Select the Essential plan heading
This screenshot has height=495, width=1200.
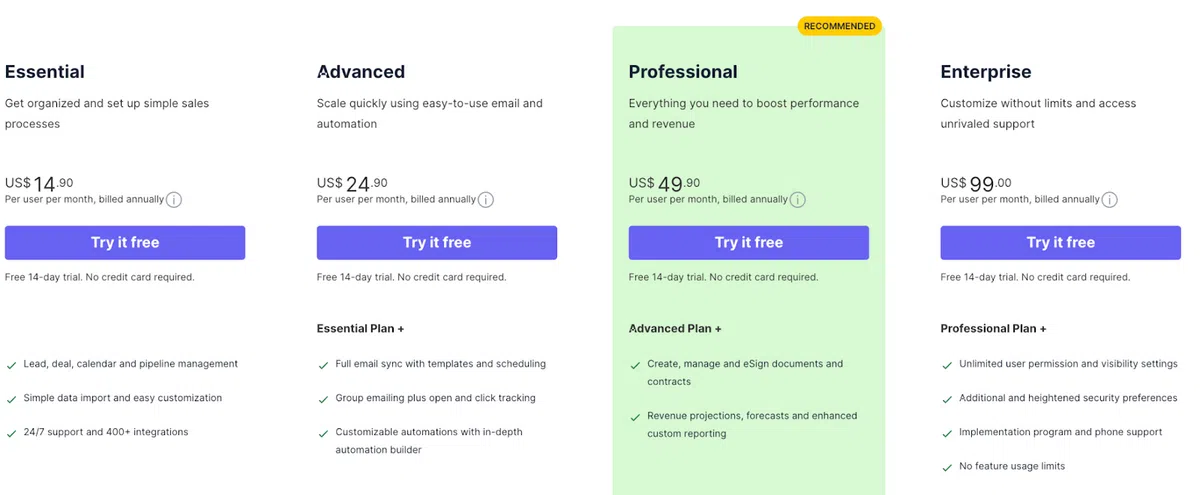tap(45, 72)
